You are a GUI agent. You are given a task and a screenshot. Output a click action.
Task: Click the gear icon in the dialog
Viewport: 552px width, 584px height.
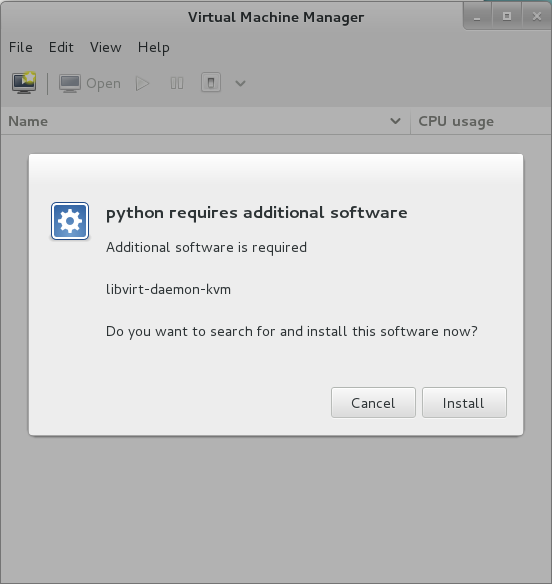tap(70, 221)
